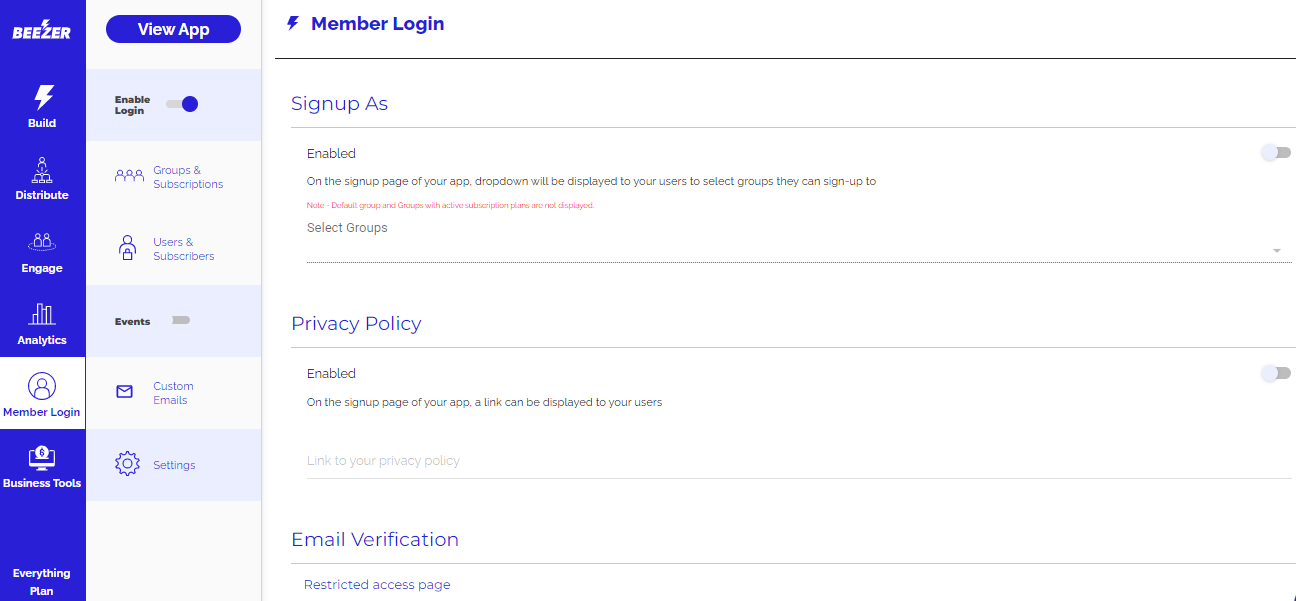Open Groups & Subscriptions menu item
Screen dimensions: 1296x601
pos(187,177)
